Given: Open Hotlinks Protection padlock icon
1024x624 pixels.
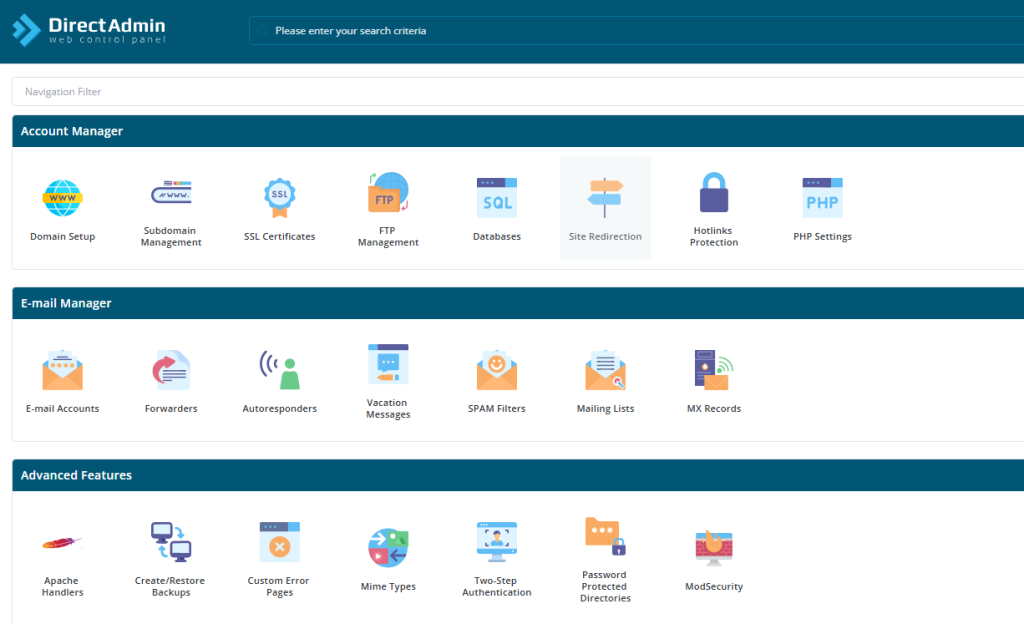Looking at the screenshot, I should [x=714, y=193].
